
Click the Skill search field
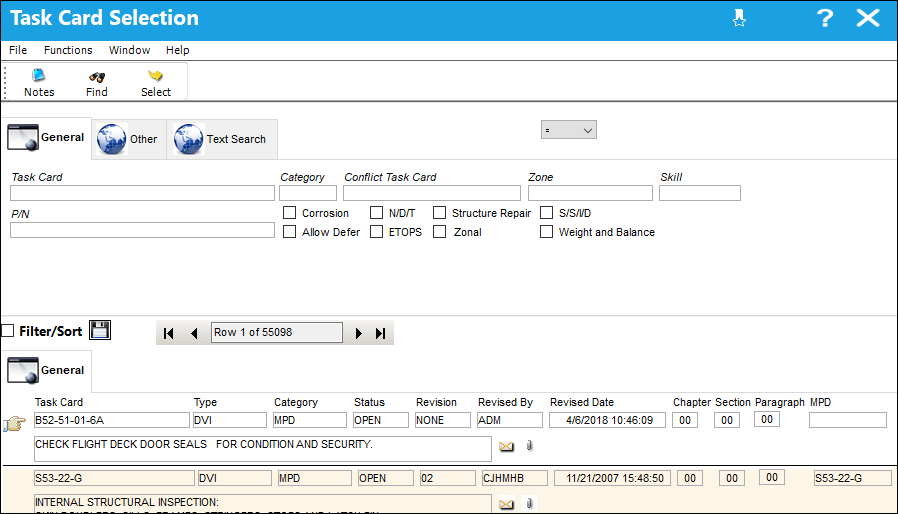700,193
